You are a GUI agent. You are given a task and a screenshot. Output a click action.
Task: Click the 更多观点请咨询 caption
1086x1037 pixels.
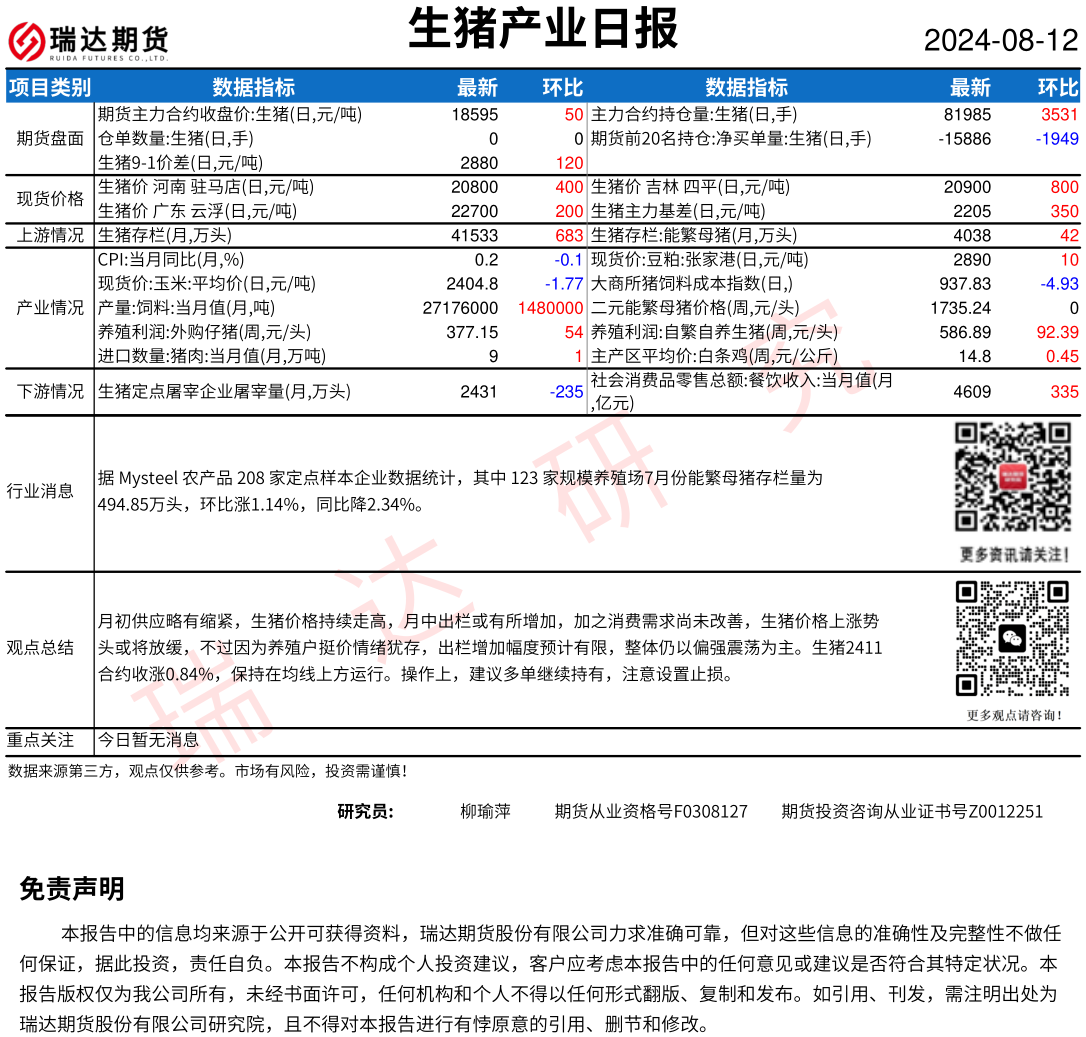pos(1014,715)
